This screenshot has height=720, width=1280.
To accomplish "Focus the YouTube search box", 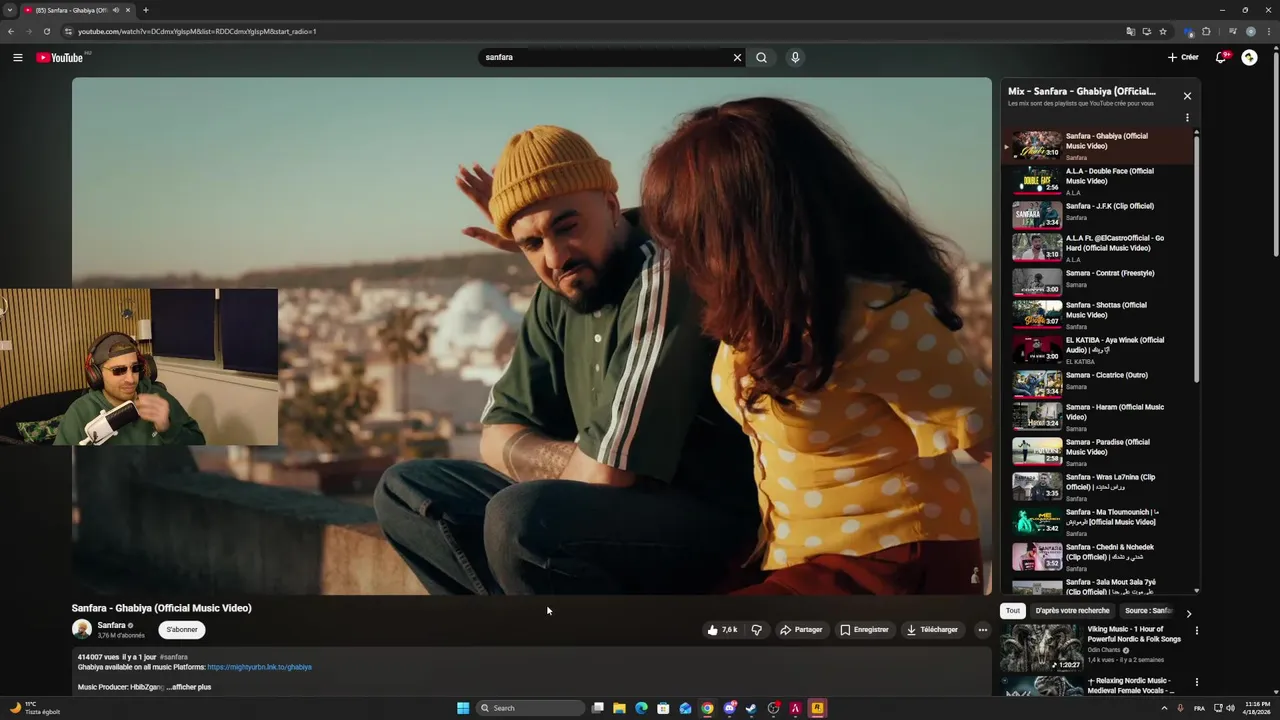I will pos(607,57).
